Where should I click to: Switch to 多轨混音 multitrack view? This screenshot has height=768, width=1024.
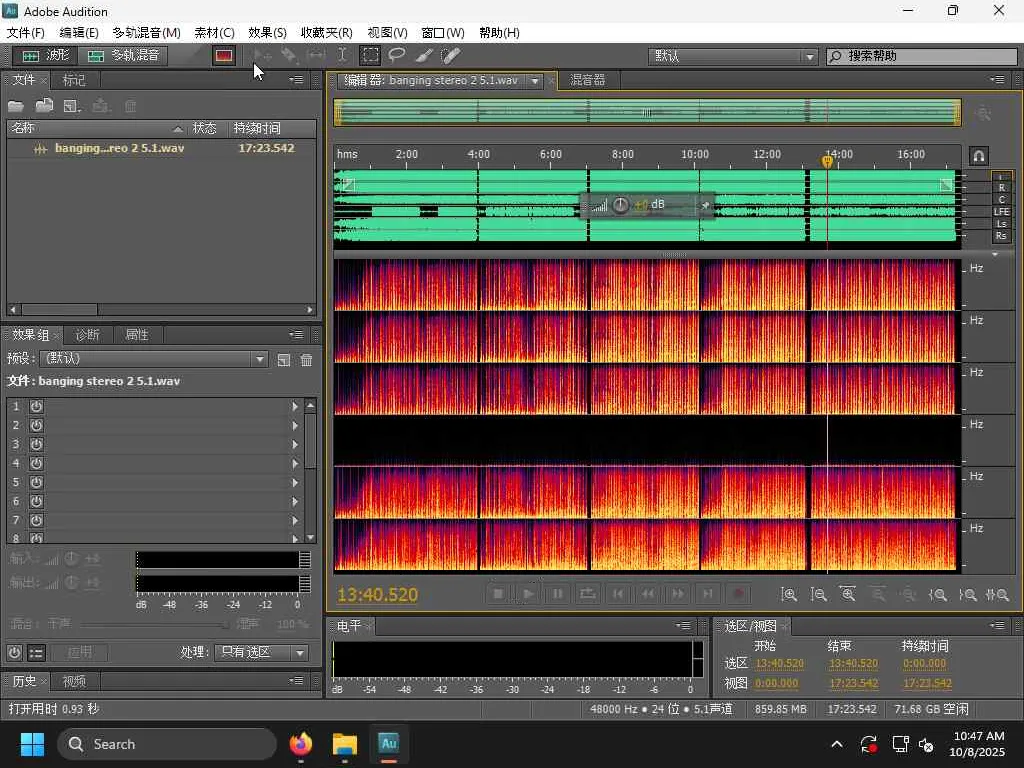pyautogui.click(x=125, y=56)
